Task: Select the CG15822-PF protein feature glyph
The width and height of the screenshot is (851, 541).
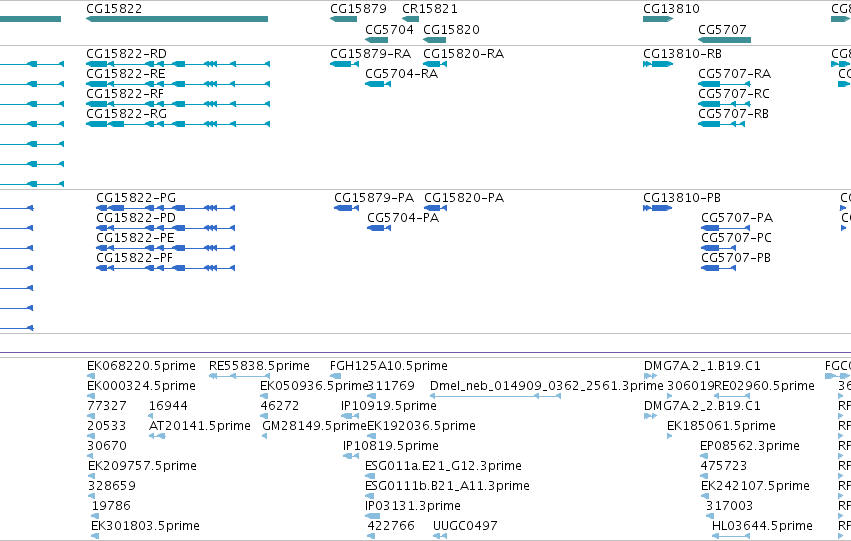Action: pos(166,268)
